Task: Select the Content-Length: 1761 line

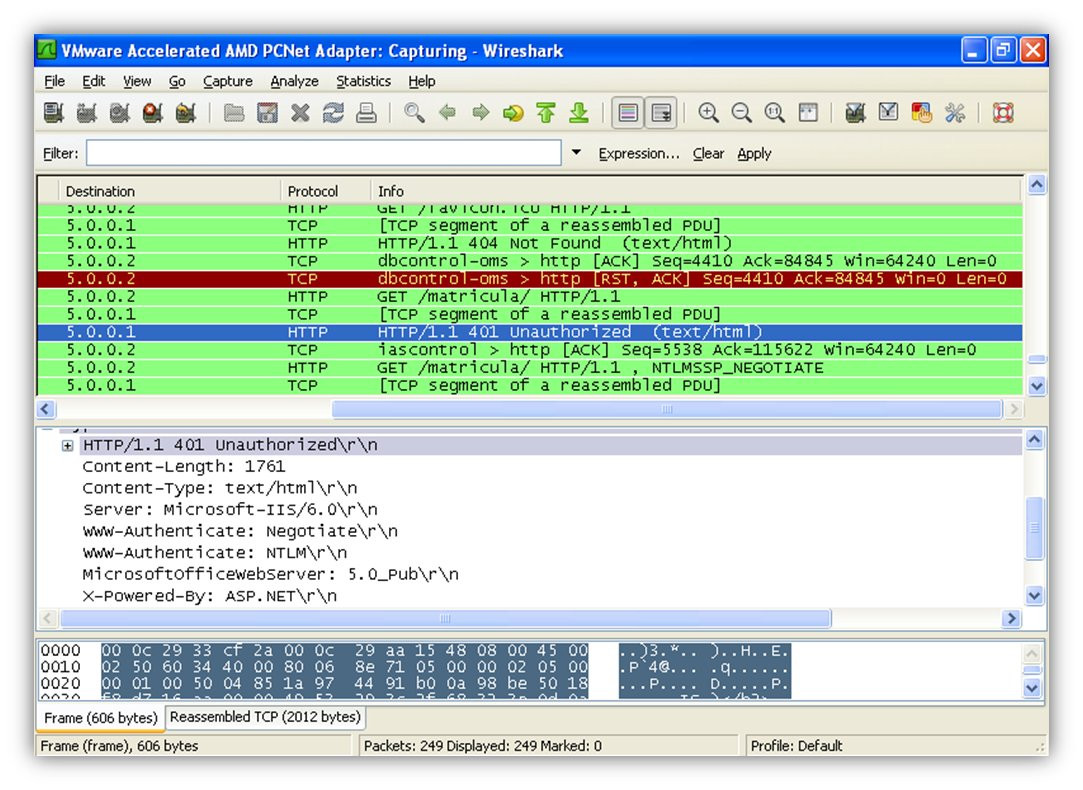Action: click(184, 467)
